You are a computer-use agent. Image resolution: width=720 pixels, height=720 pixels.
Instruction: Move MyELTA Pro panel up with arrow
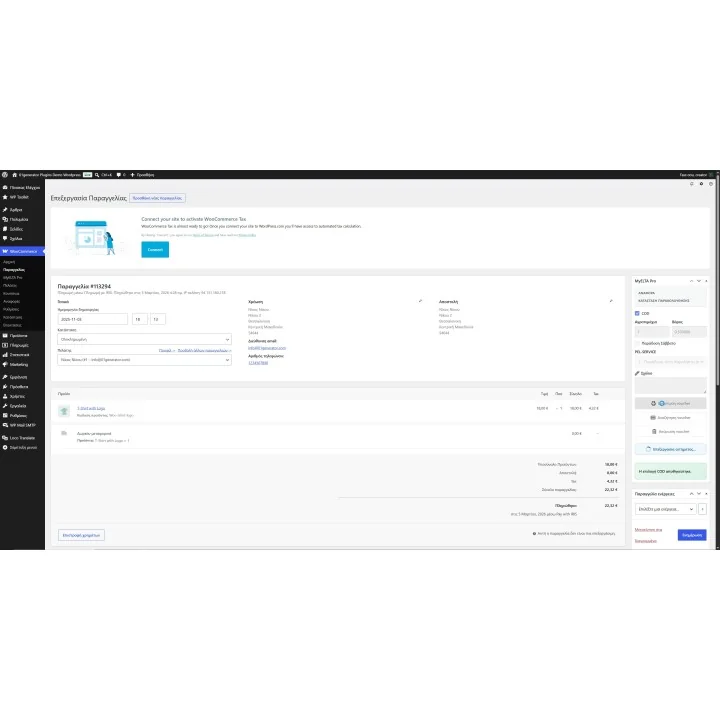tap(691, 281)
